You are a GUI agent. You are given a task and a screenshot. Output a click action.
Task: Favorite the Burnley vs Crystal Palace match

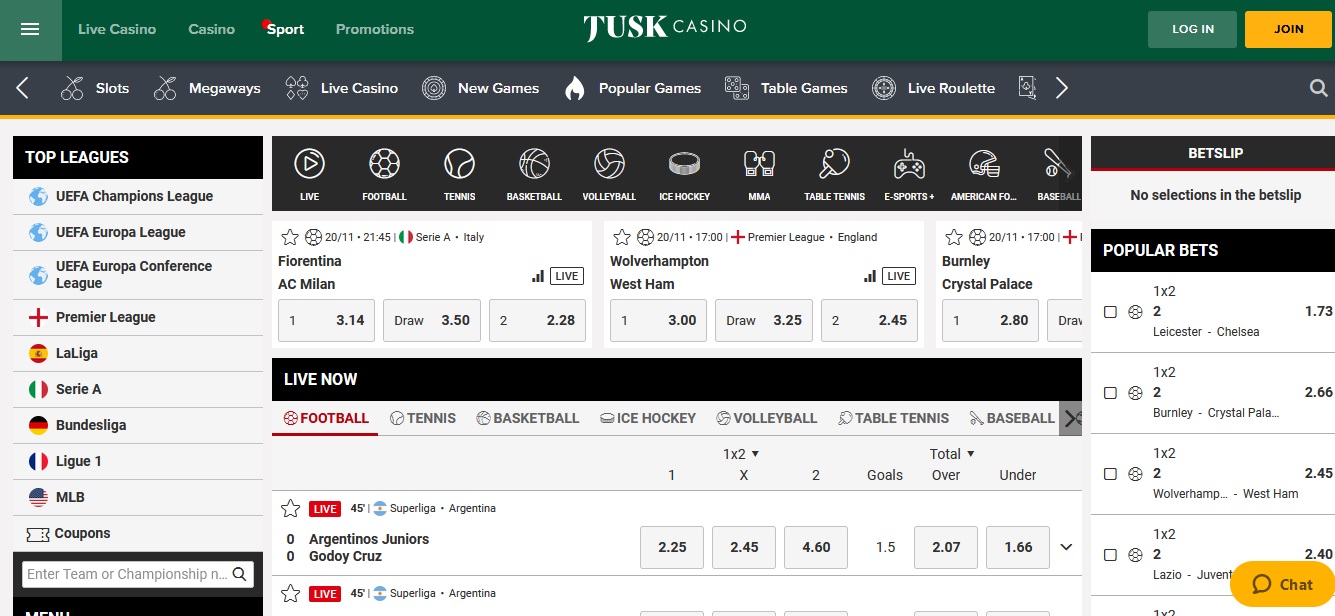coord(954,237)
